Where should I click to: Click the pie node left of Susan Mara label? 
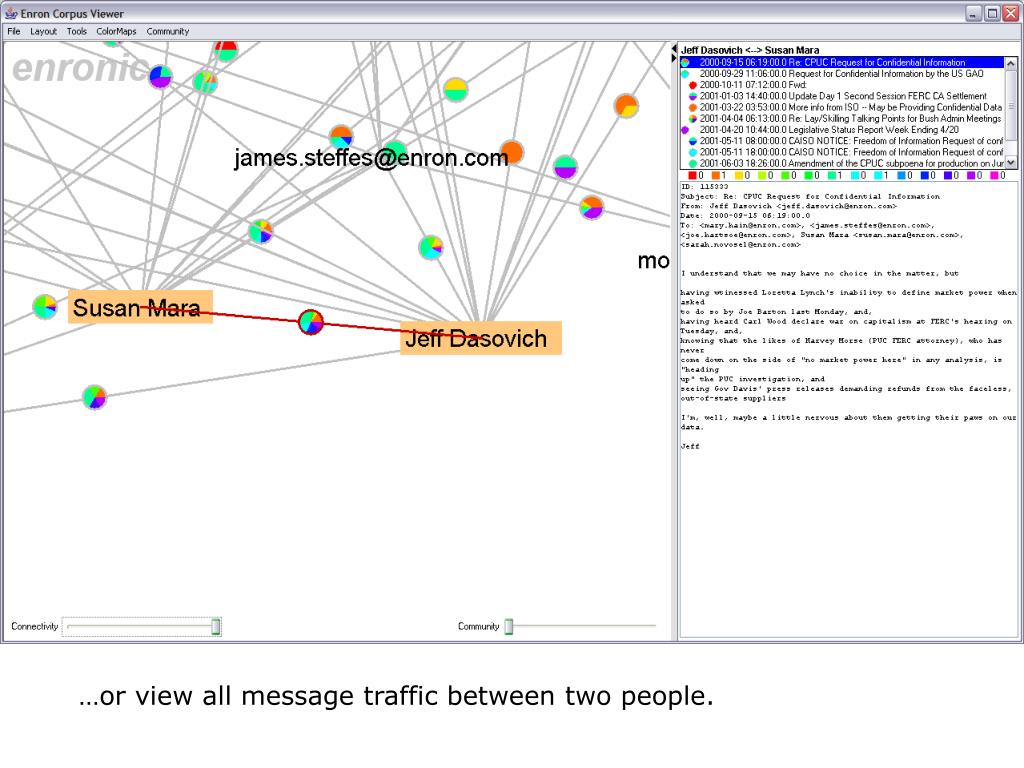tap(44, 306)
